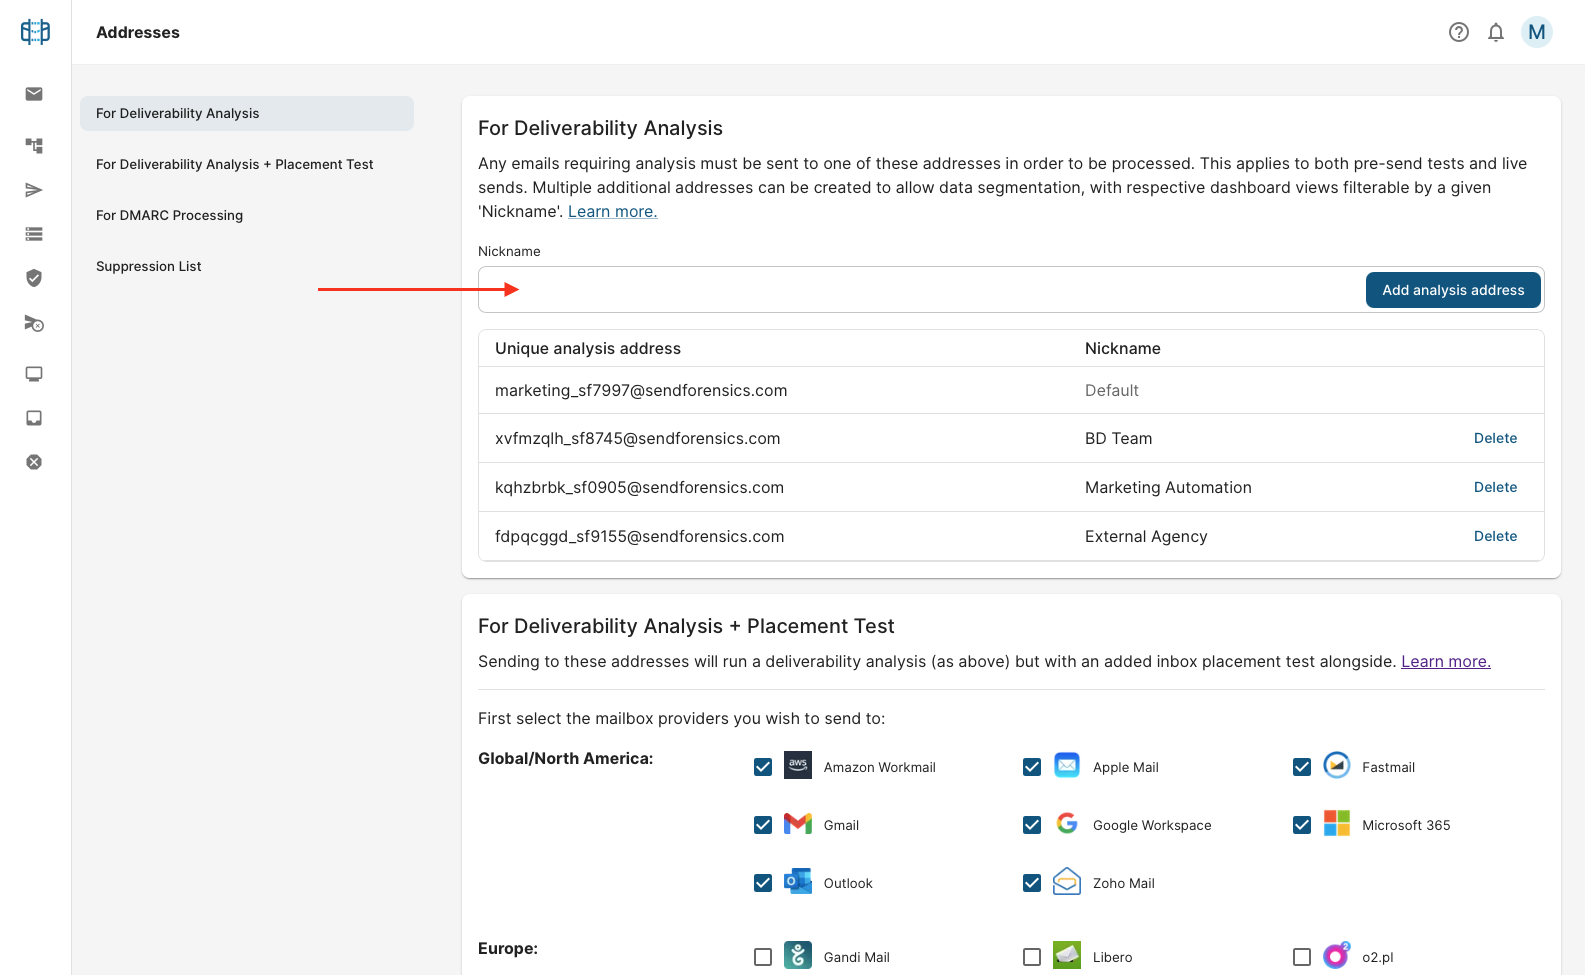Screen dimensions: 1585x975
Task: Open the help question mark icon
Action: 1459,32
